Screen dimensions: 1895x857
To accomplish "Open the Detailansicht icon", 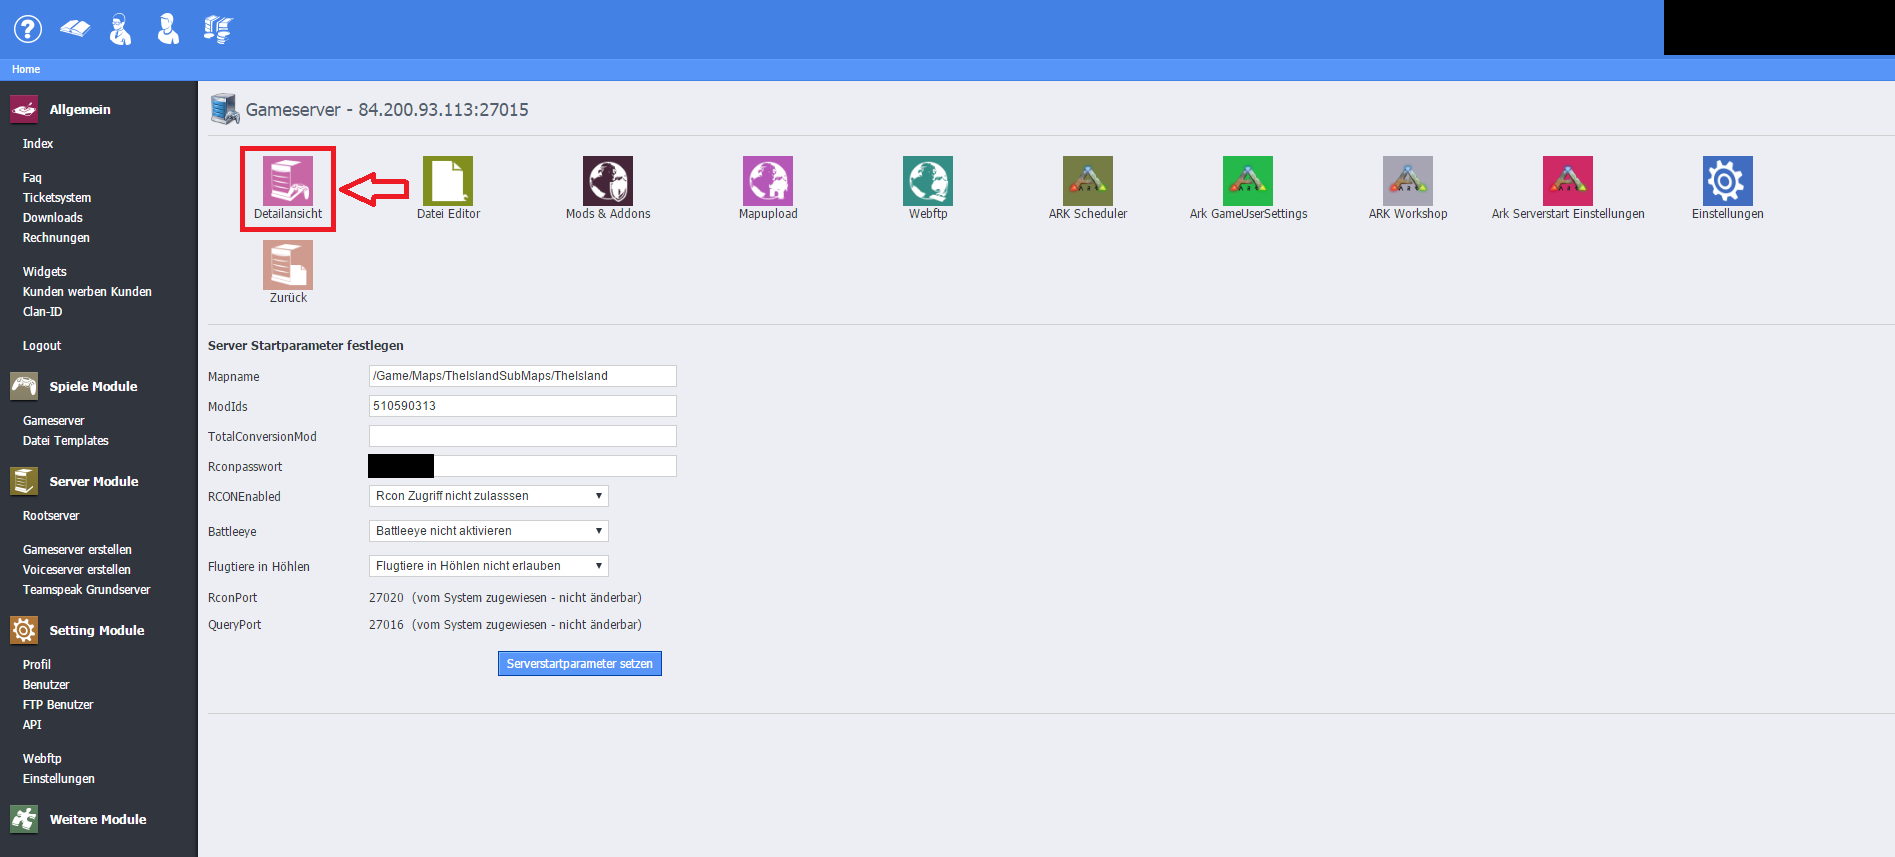I will click(288, 182).
